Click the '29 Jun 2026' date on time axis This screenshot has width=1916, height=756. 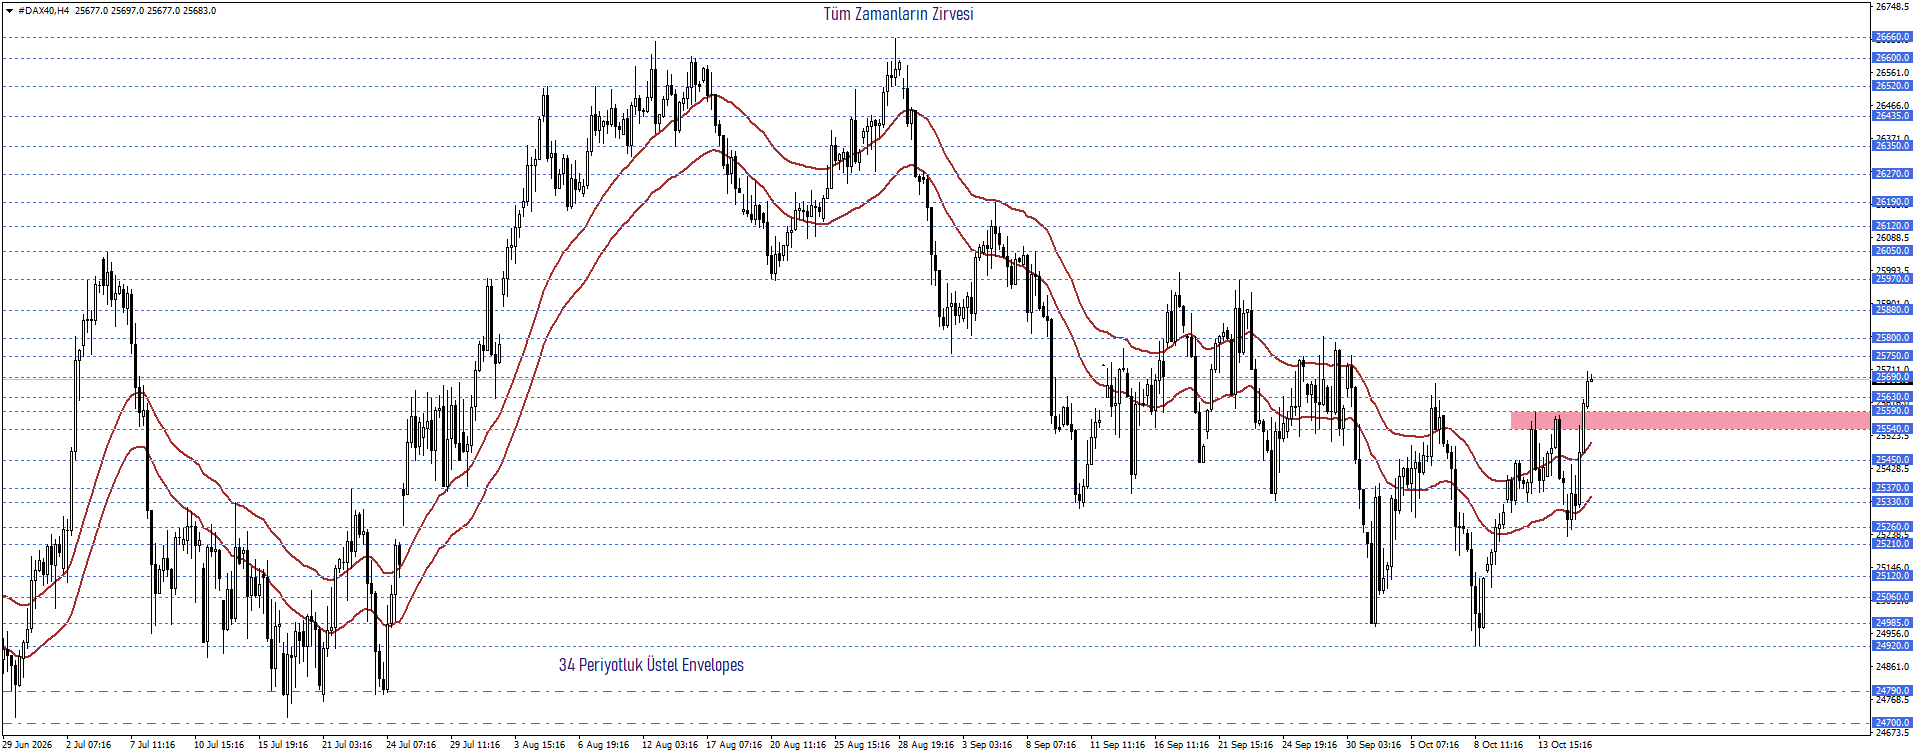[27, 745]
